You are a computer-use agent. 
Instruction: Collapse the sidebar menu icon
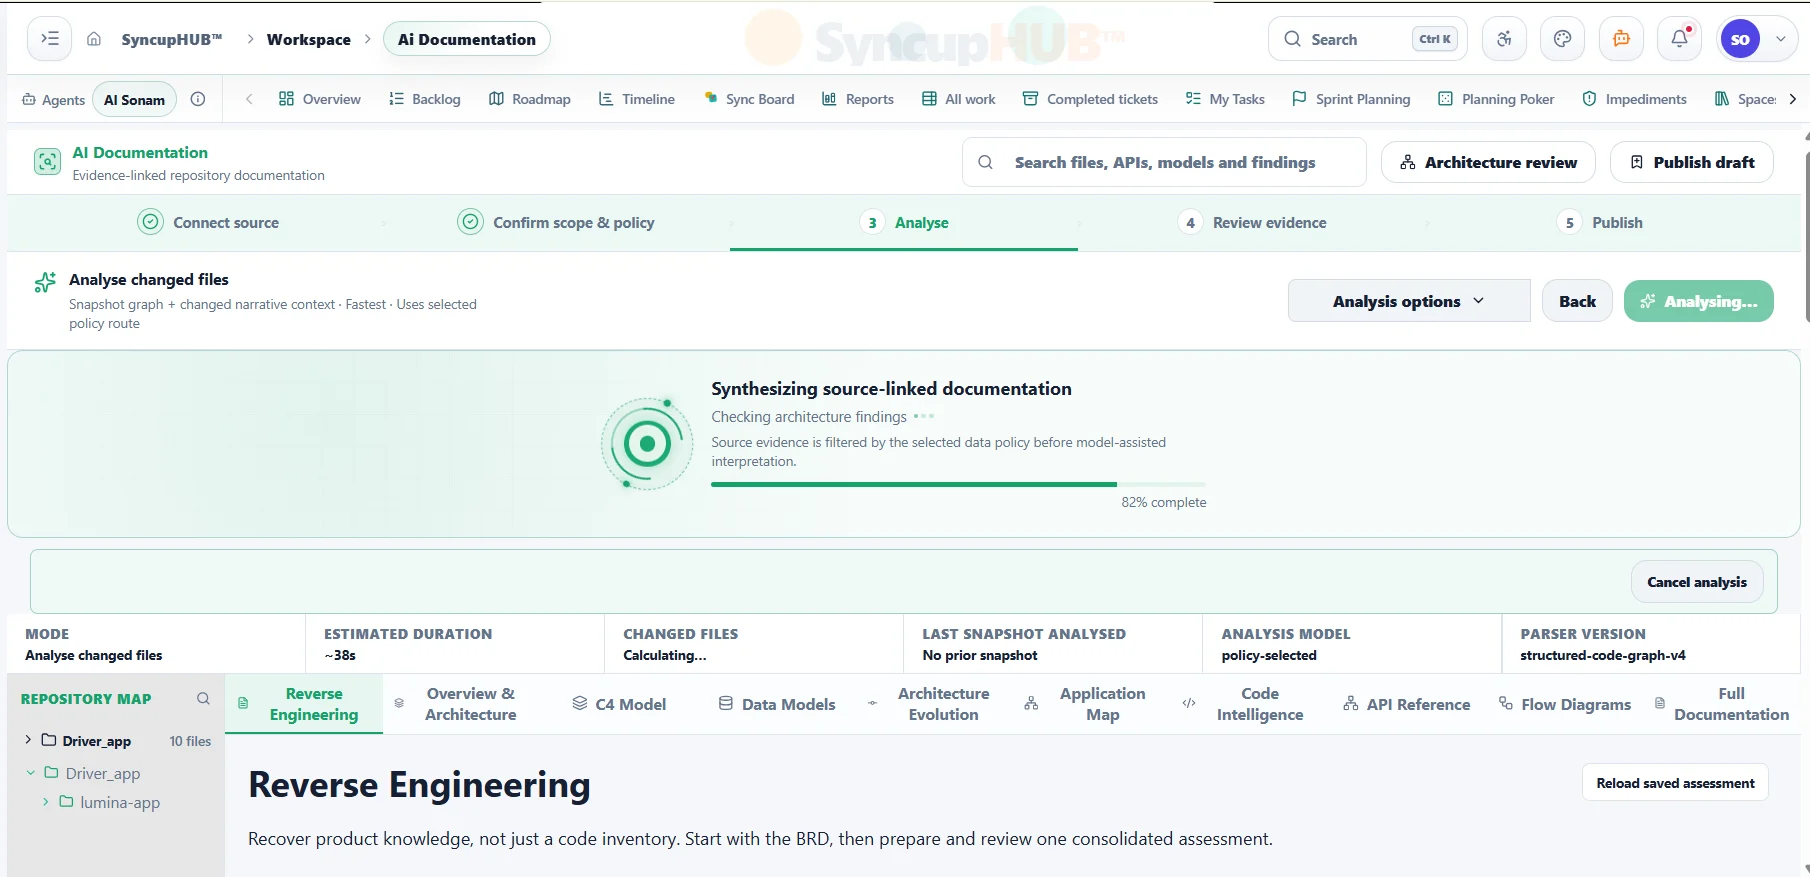pos(50,39)
